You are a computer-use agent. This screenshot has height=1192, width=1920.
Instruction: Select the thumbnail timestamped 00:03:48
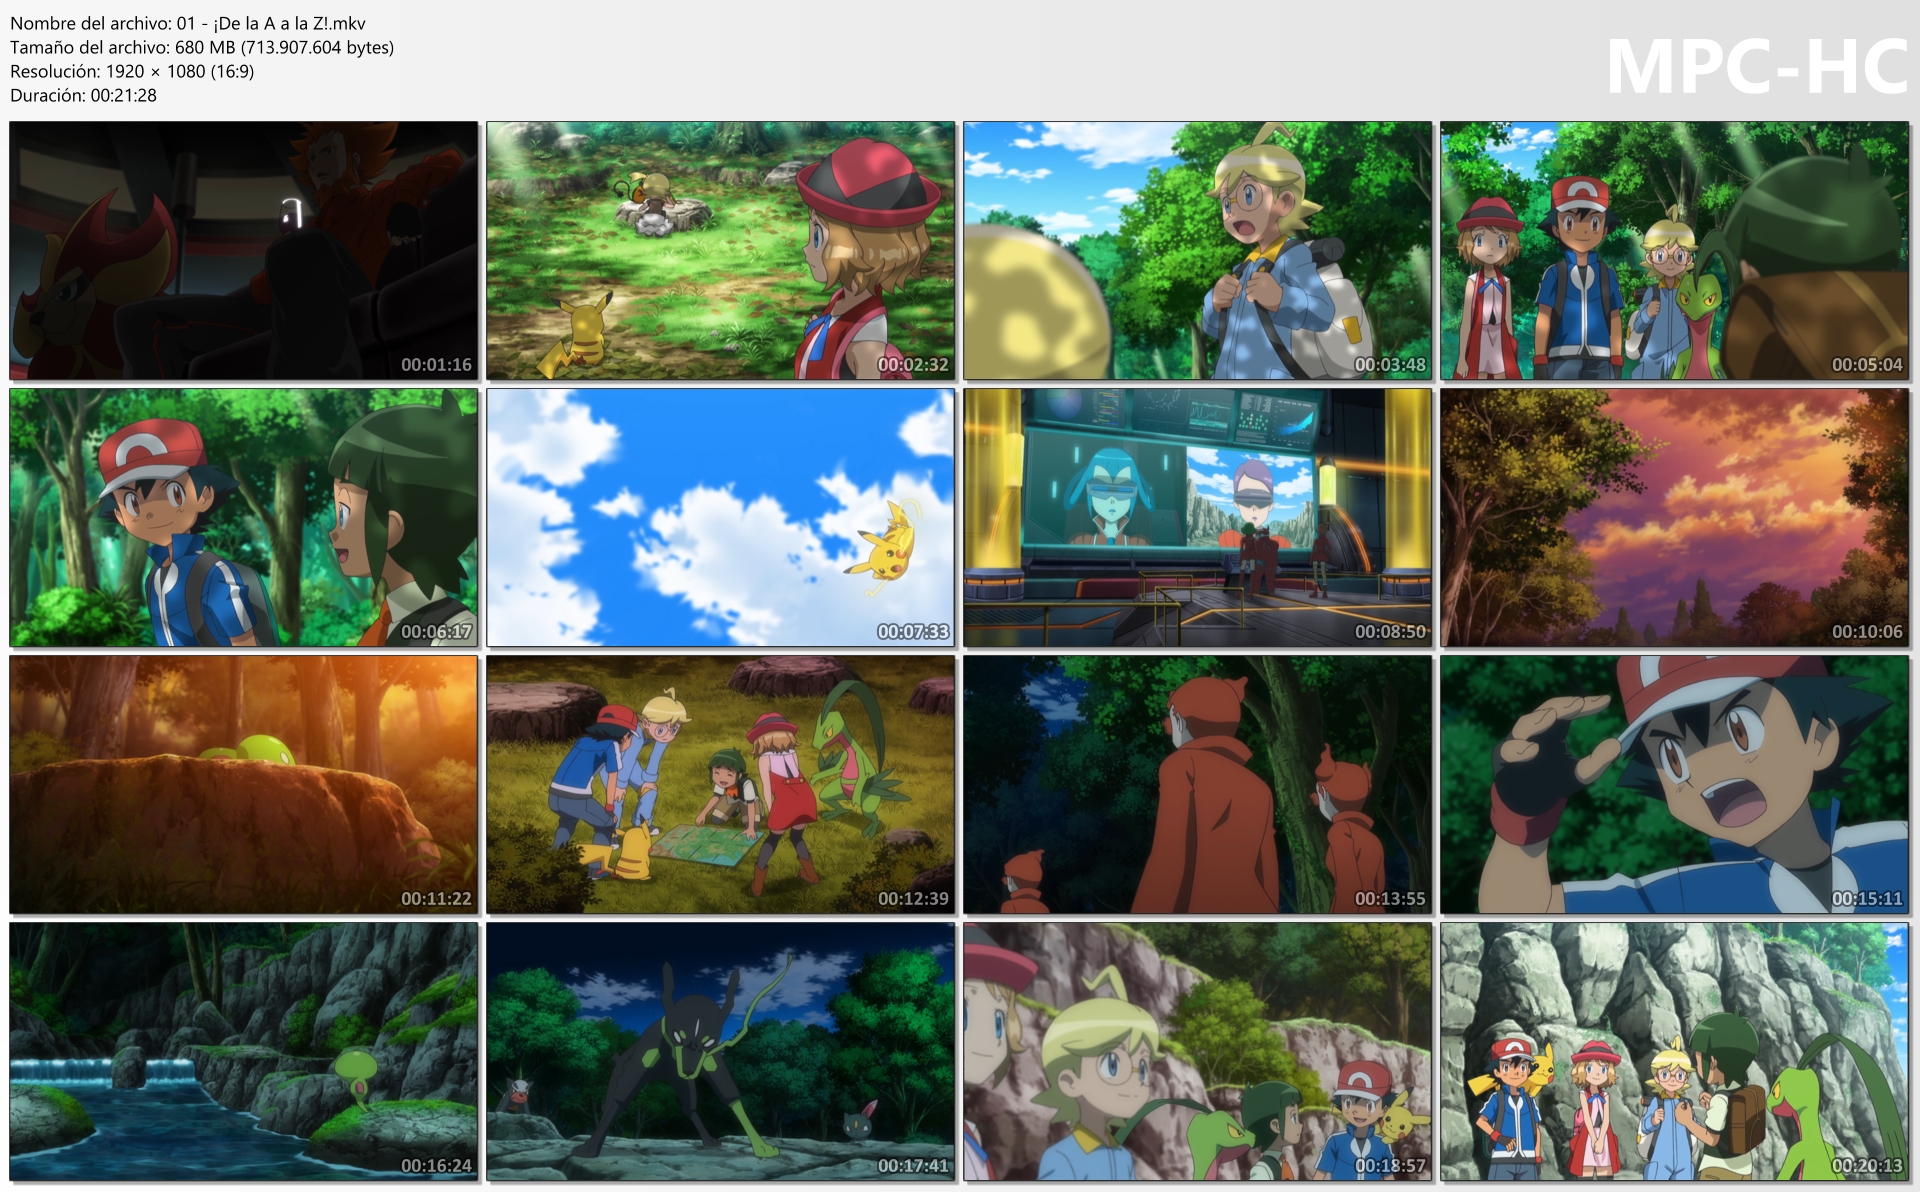[x=1198, y=251]
